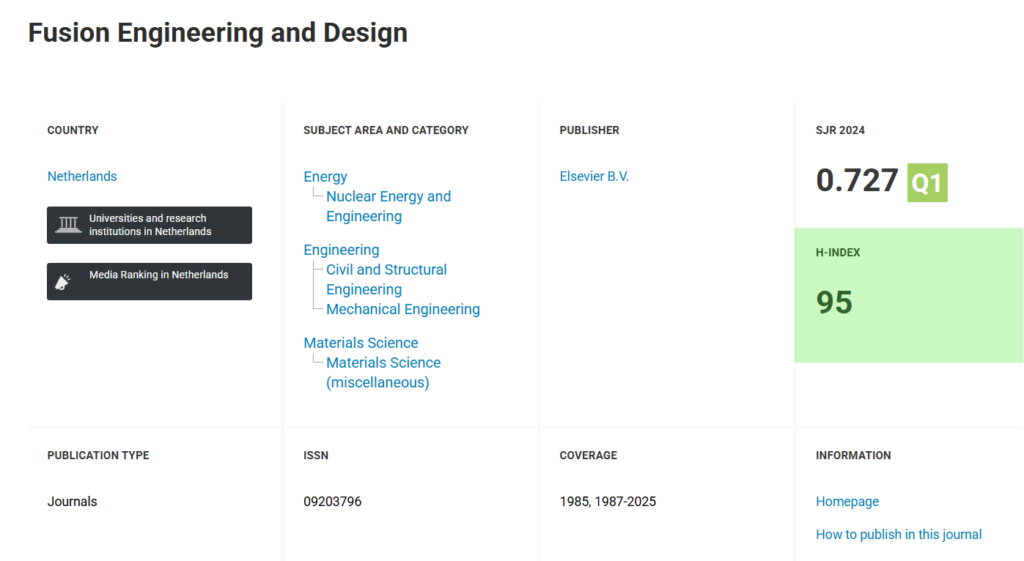Click the ISSN number 09203796
Viewport: 1024px width, 561px height.
pos(332,501)
